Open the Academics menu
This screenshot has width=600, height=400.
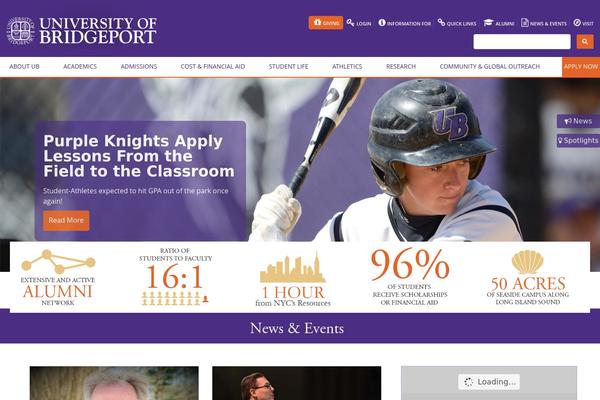[x=80, y=67]
